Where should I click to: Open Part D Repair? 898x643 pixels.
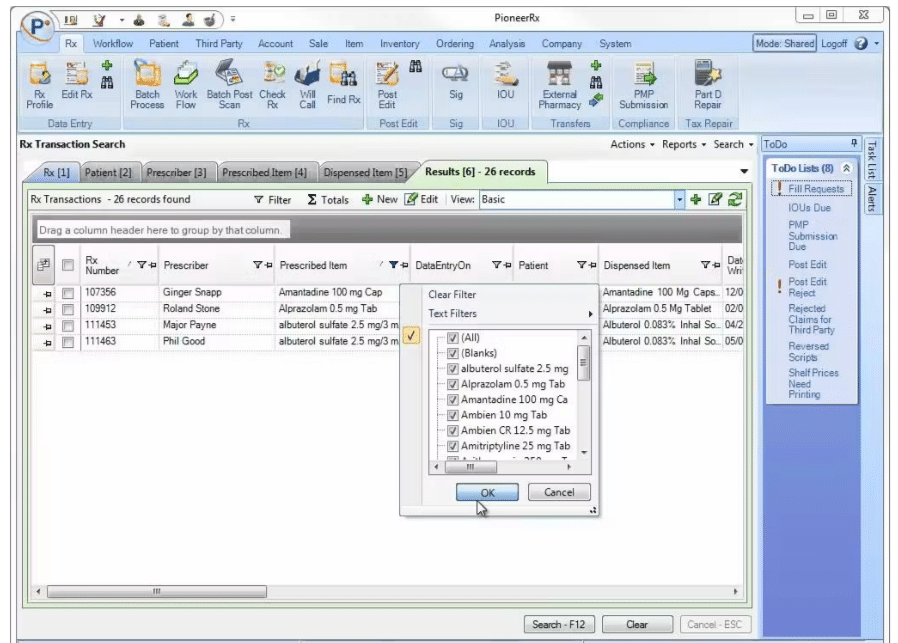(708, 84)
